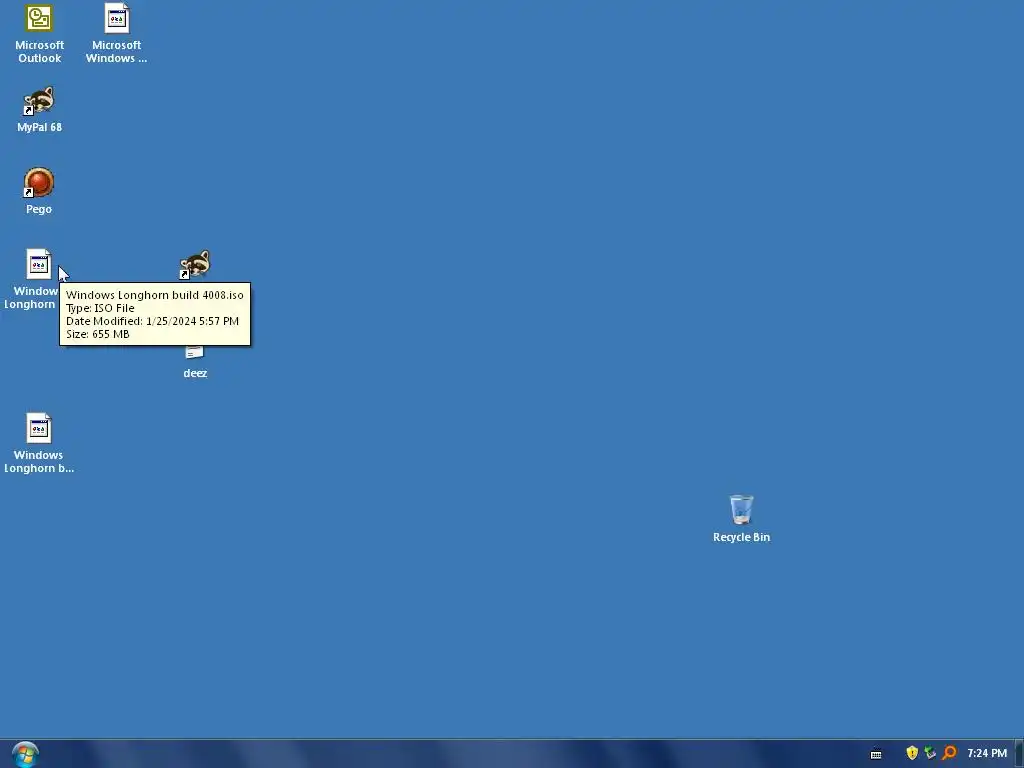
Task: Select the MyPal 68 shortcut
Action: pyautogui.click(x=39, y=101)
